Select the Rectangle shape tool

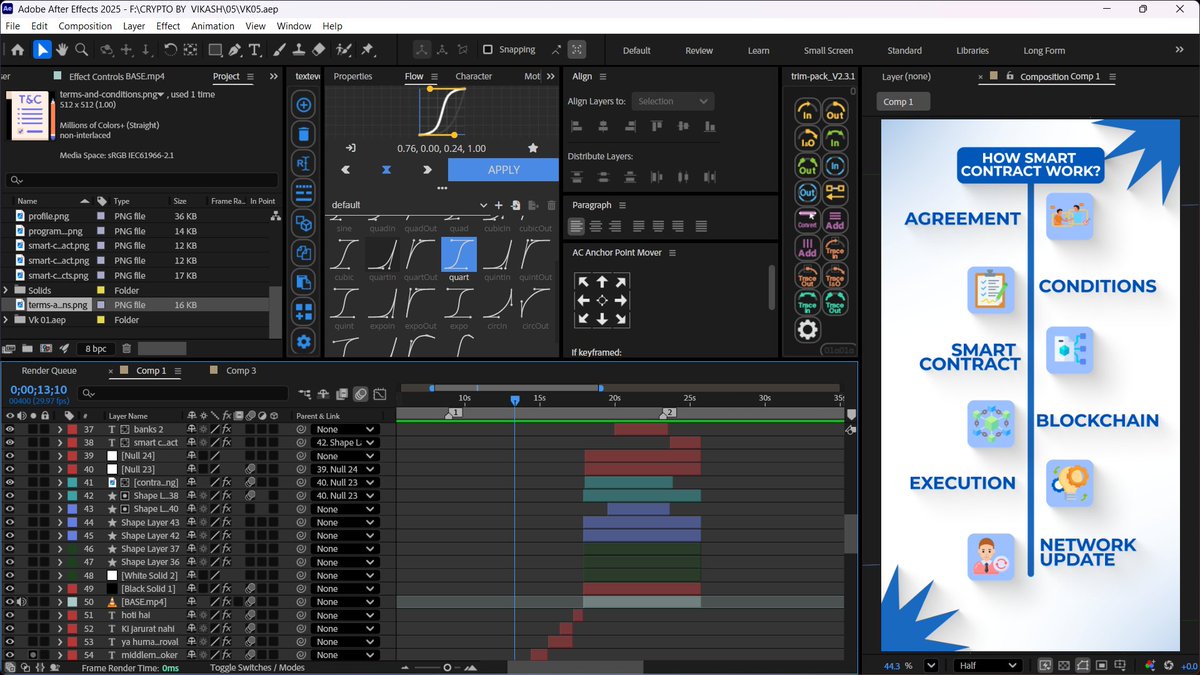(x=215, y=50)
